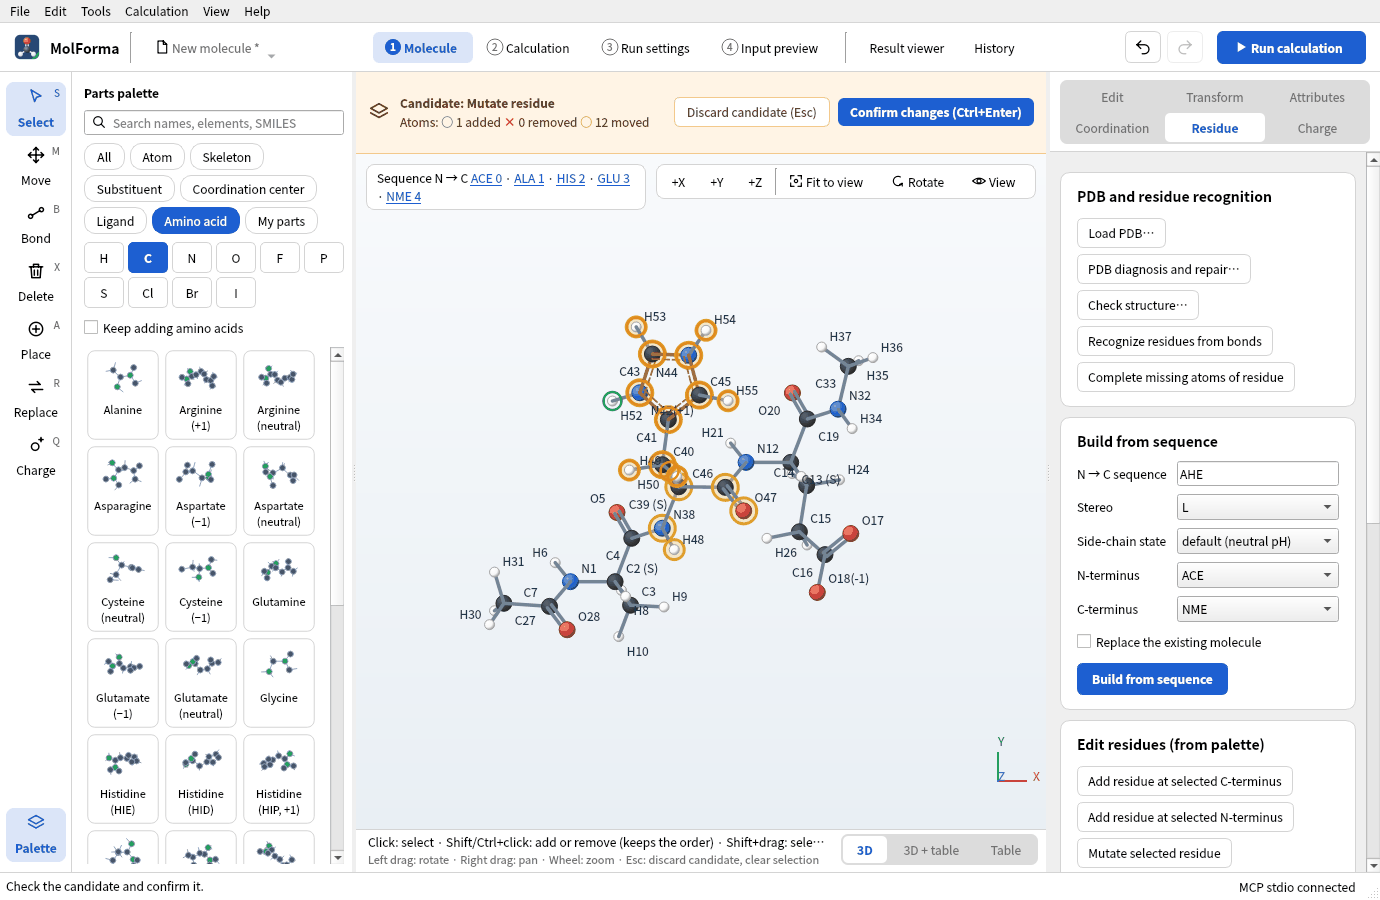Select HIS 2 in the sequence
The width and height of the screenshot is (1380, 900).
(x=571, y=178)
